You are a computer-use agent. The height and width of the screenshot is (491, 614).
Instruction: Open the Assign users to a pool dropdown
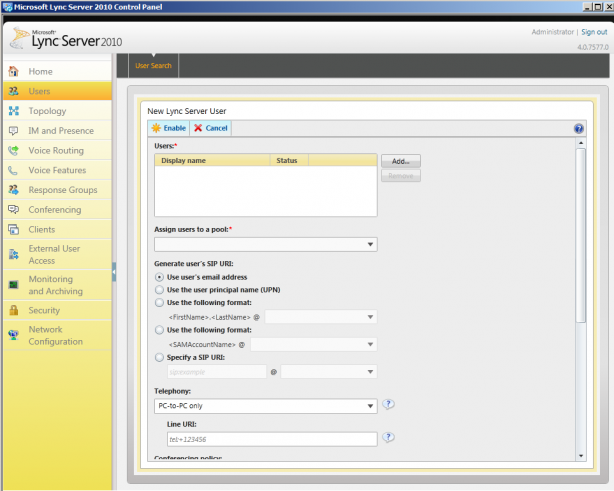pyautogui.click(x=266, y=244)
